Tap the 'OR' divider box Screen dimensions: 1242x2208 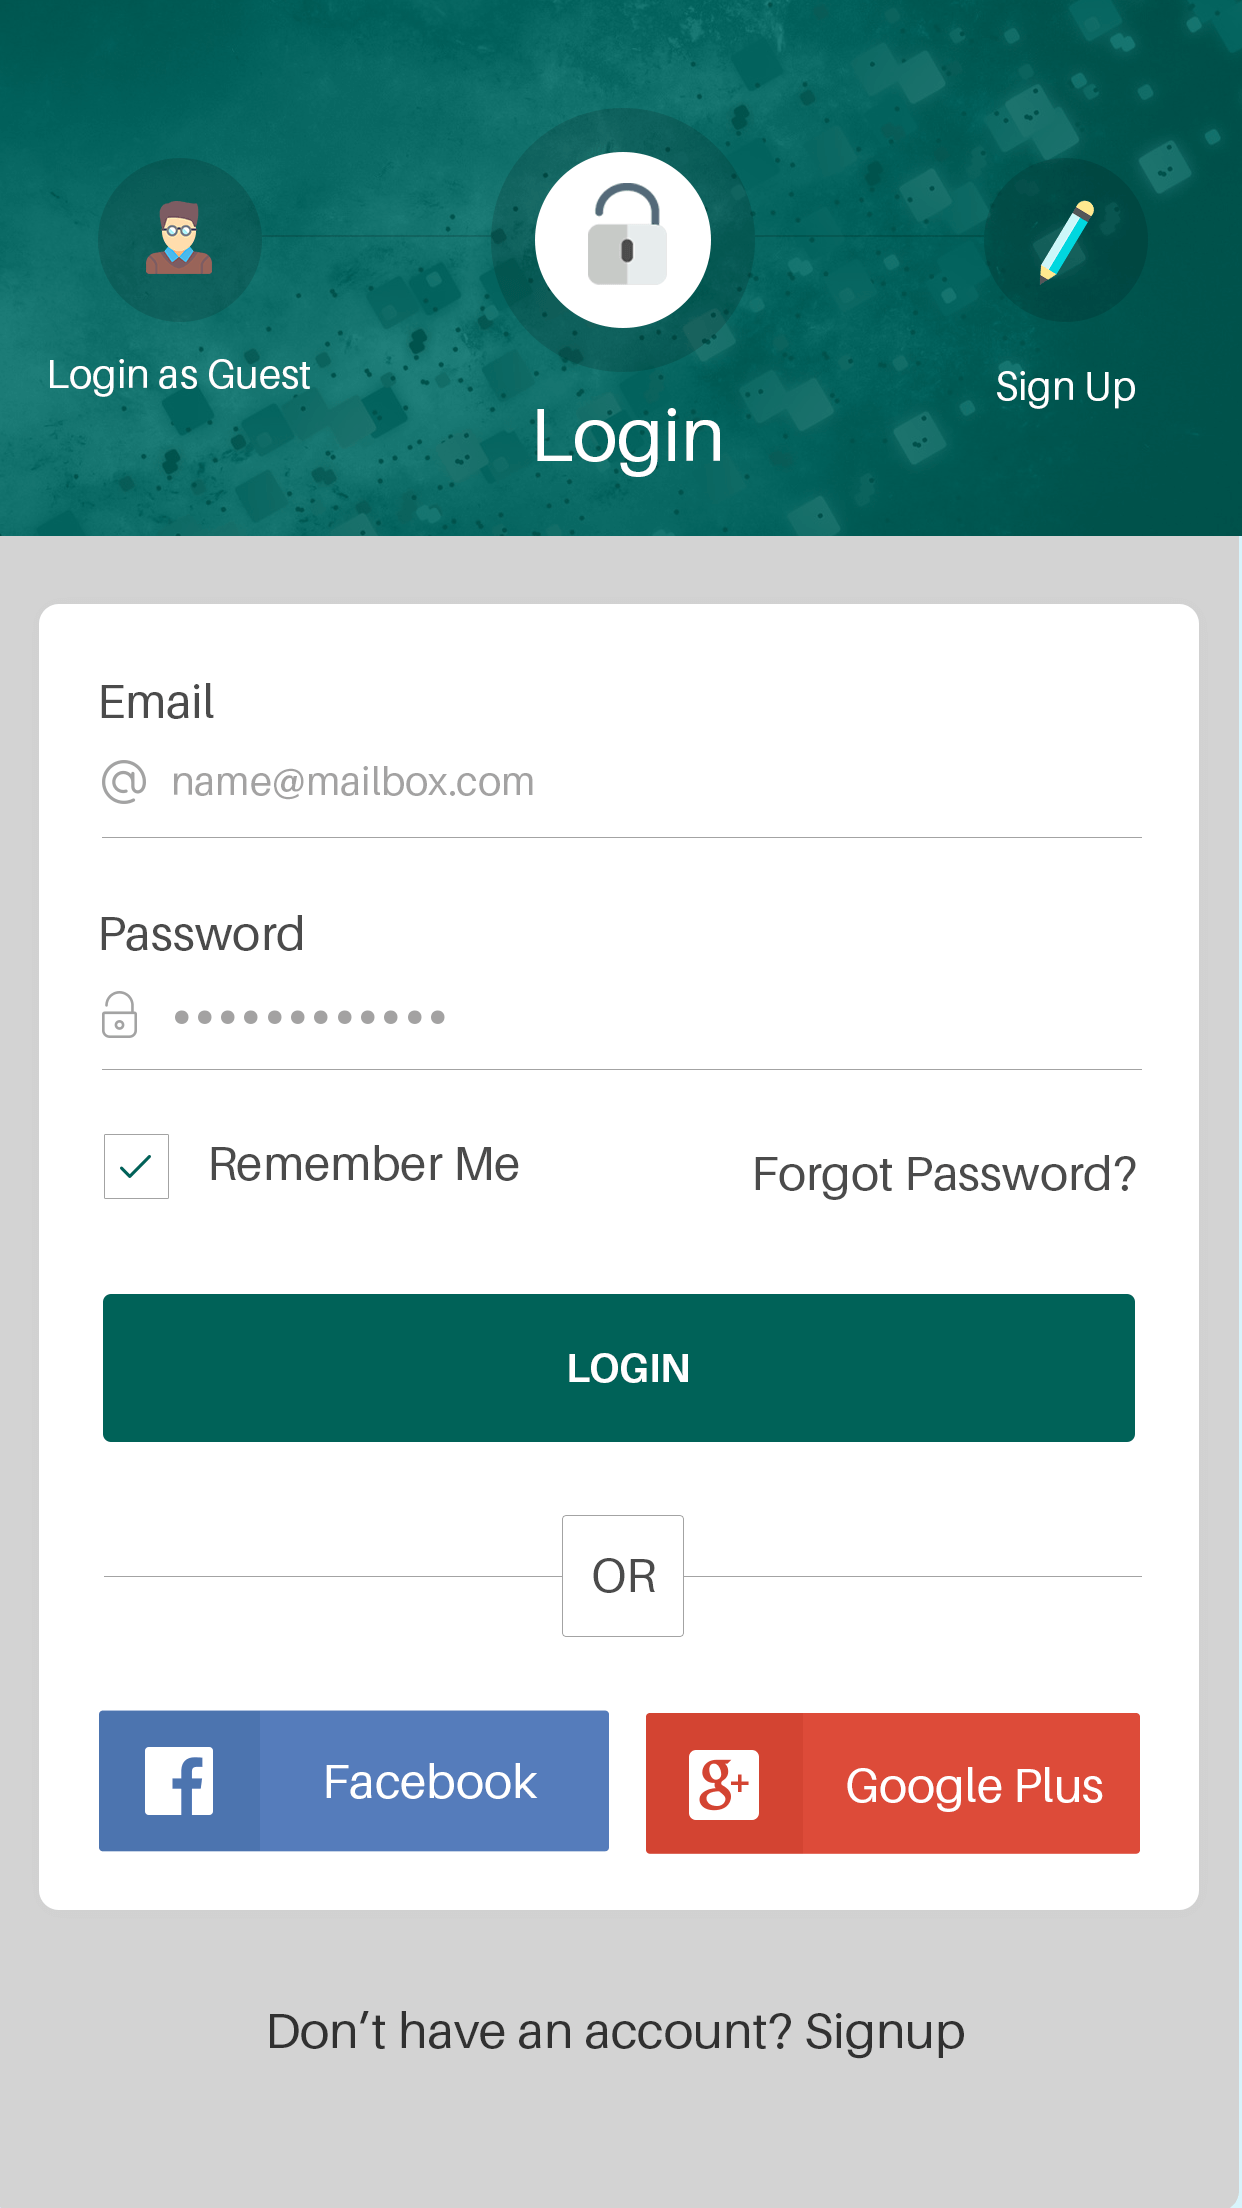pyautogui.click(x=623, y=1576)
